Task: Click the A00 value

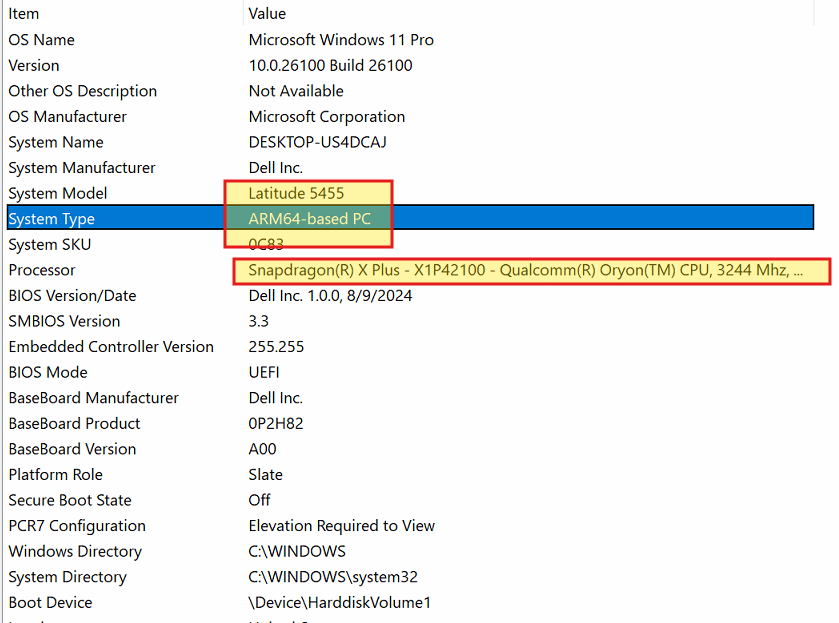Action: click(262, 449)
